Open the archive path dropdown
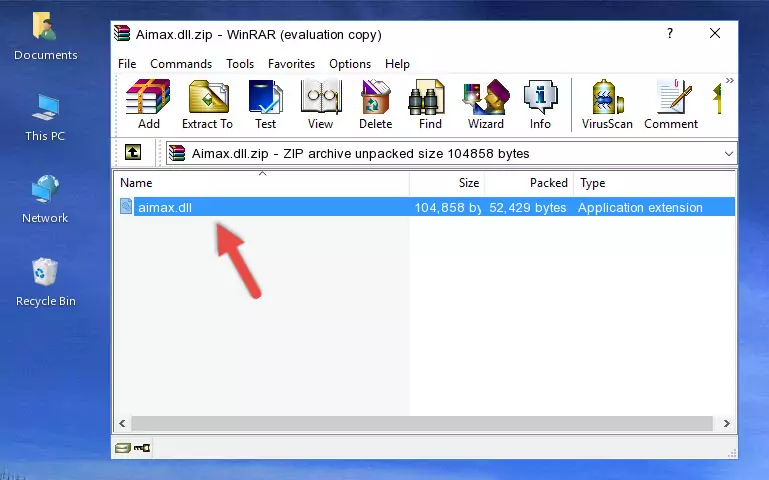Viewport: 769px width, 480px height. click(x=729, y=154)
